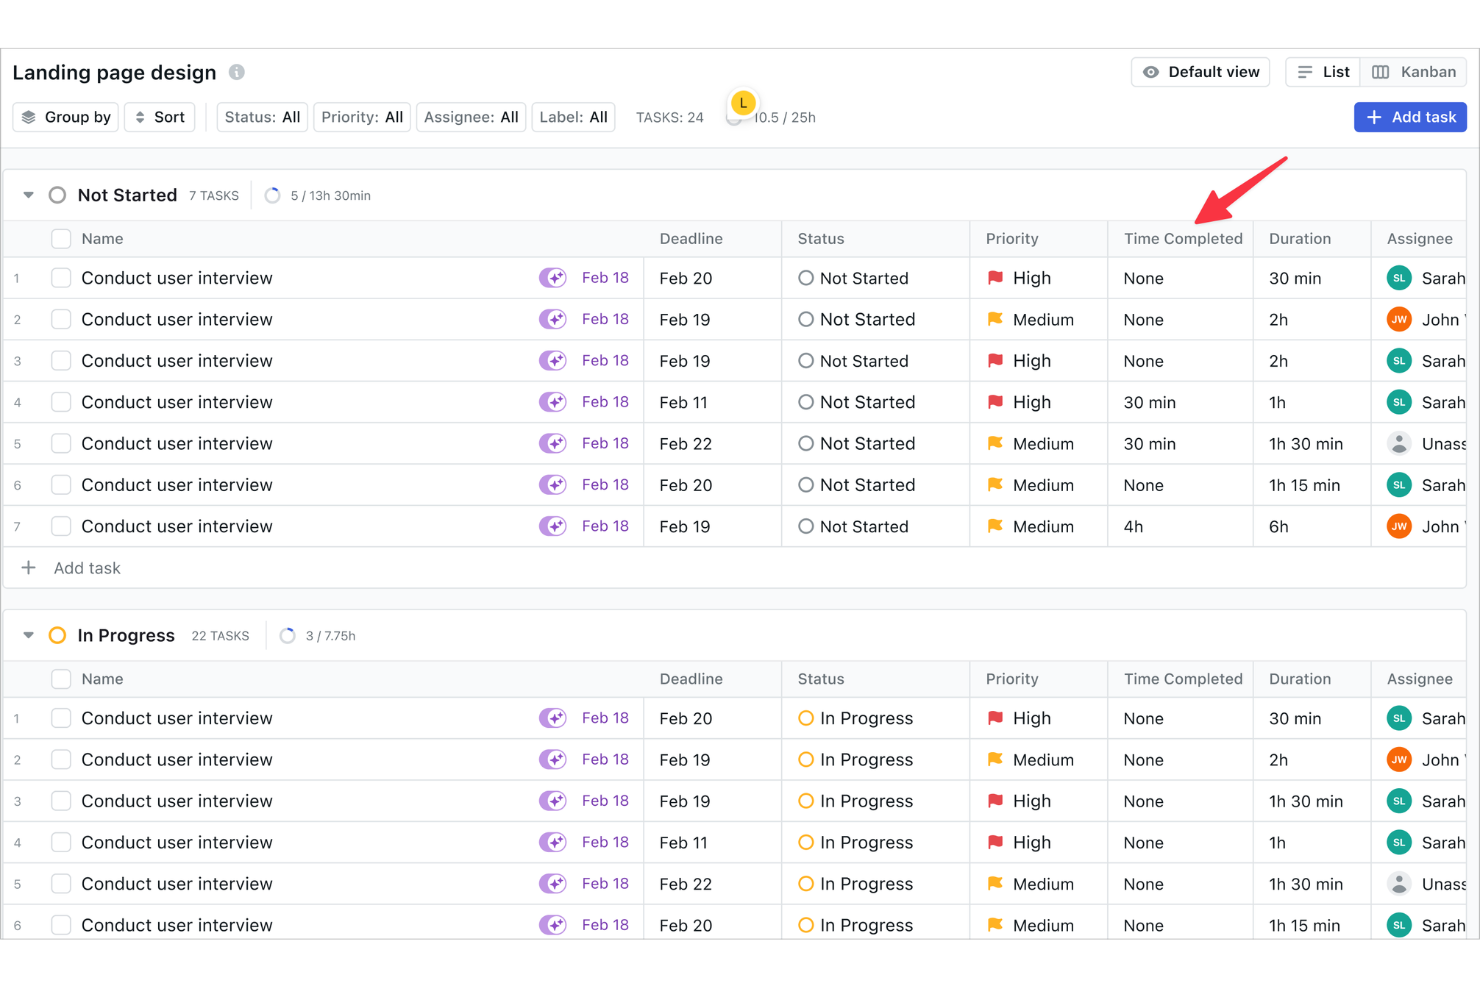Click the info icon beside Landing page design title

click(237, 72)
